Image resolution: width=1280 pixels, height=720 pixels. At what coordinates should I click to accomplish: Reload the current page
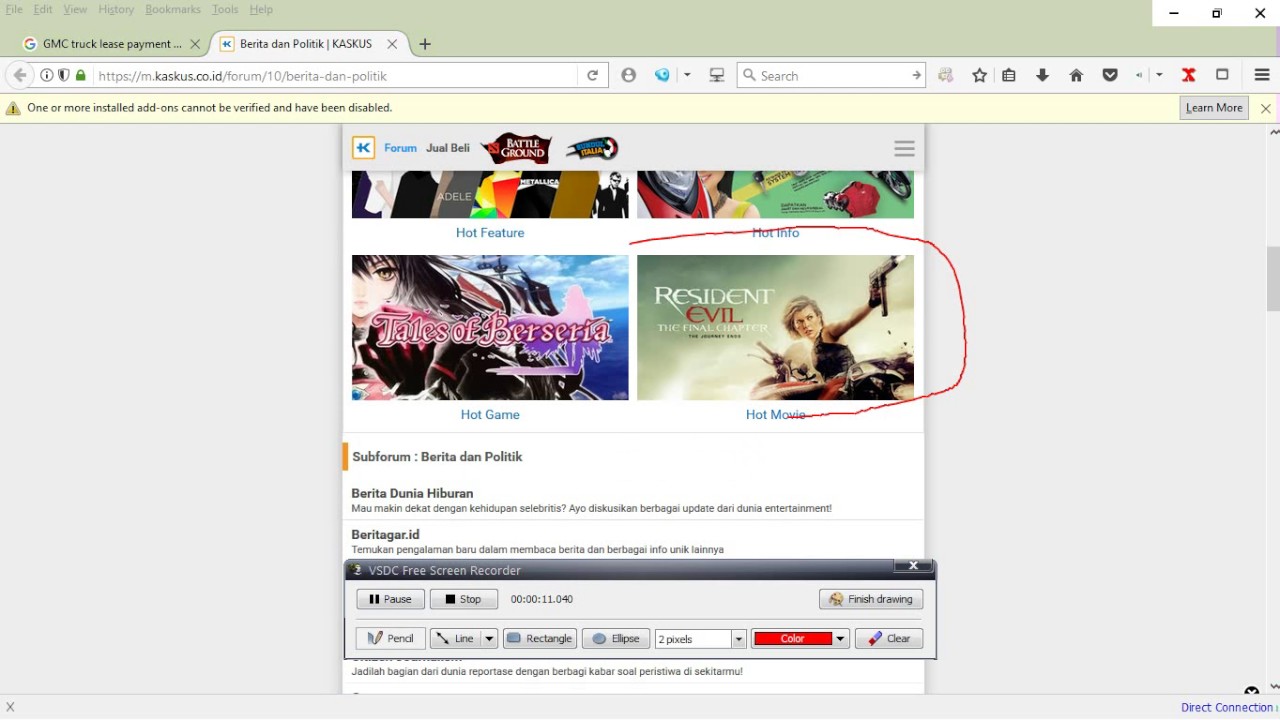tap(592, 75)
